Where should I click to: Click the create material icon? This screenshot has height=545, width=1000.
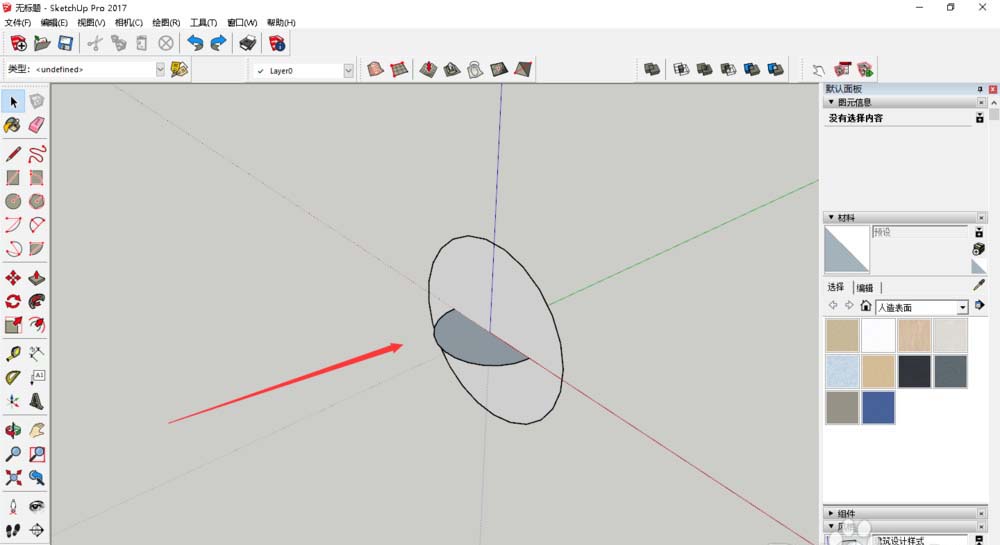pyautogui.click(x=978, y=249)
